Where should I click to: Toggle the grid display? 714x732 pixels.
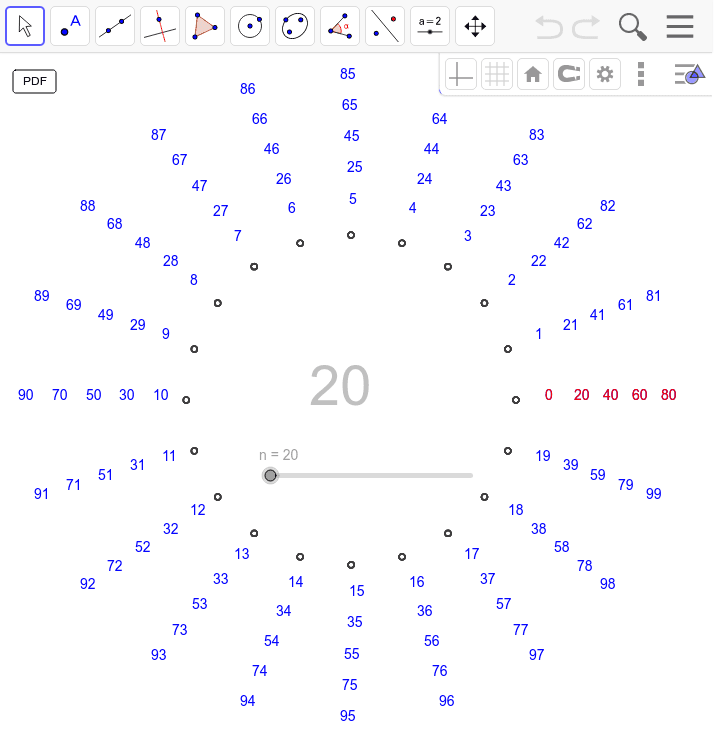(x=496, y=74)
